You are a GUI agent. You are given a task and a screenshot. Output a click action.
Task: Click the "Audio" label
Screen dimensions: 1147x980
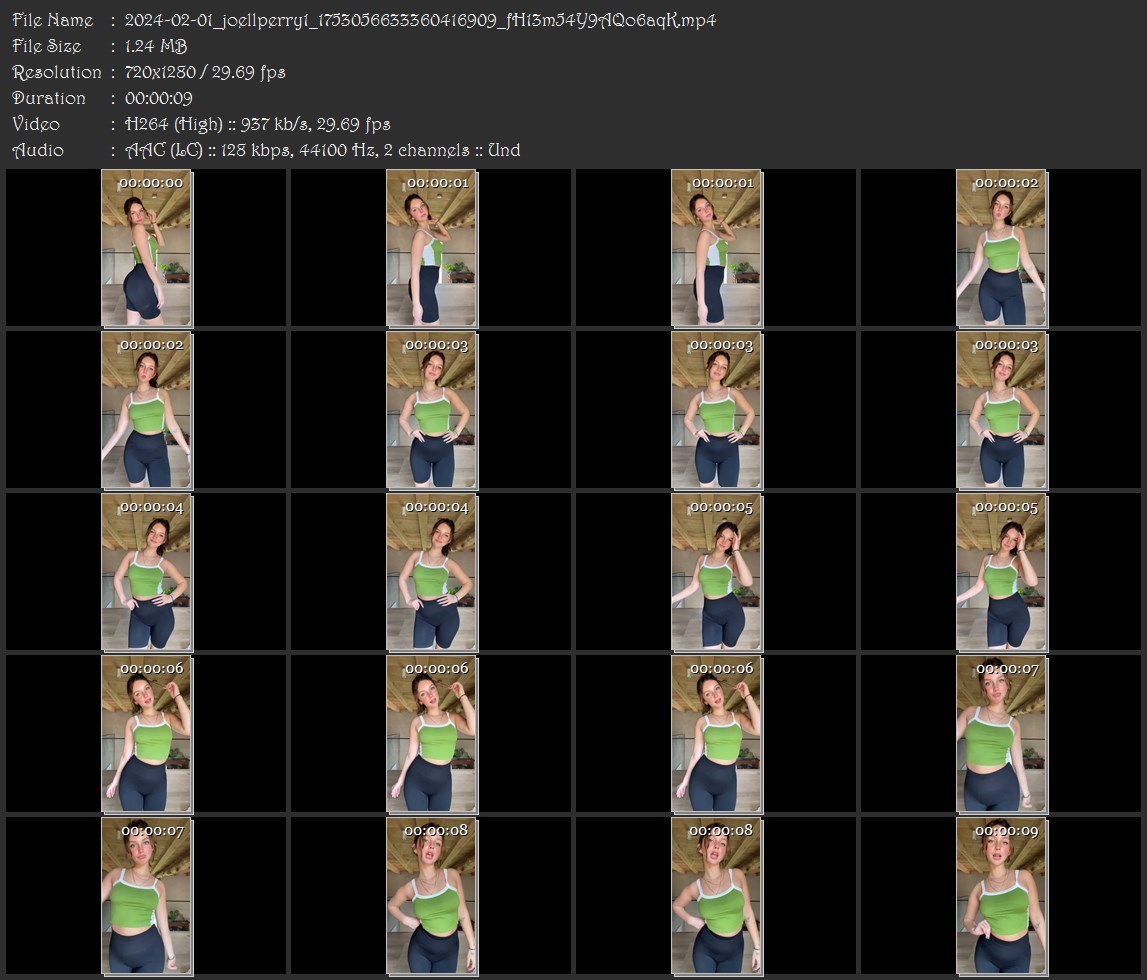point(38,151)
